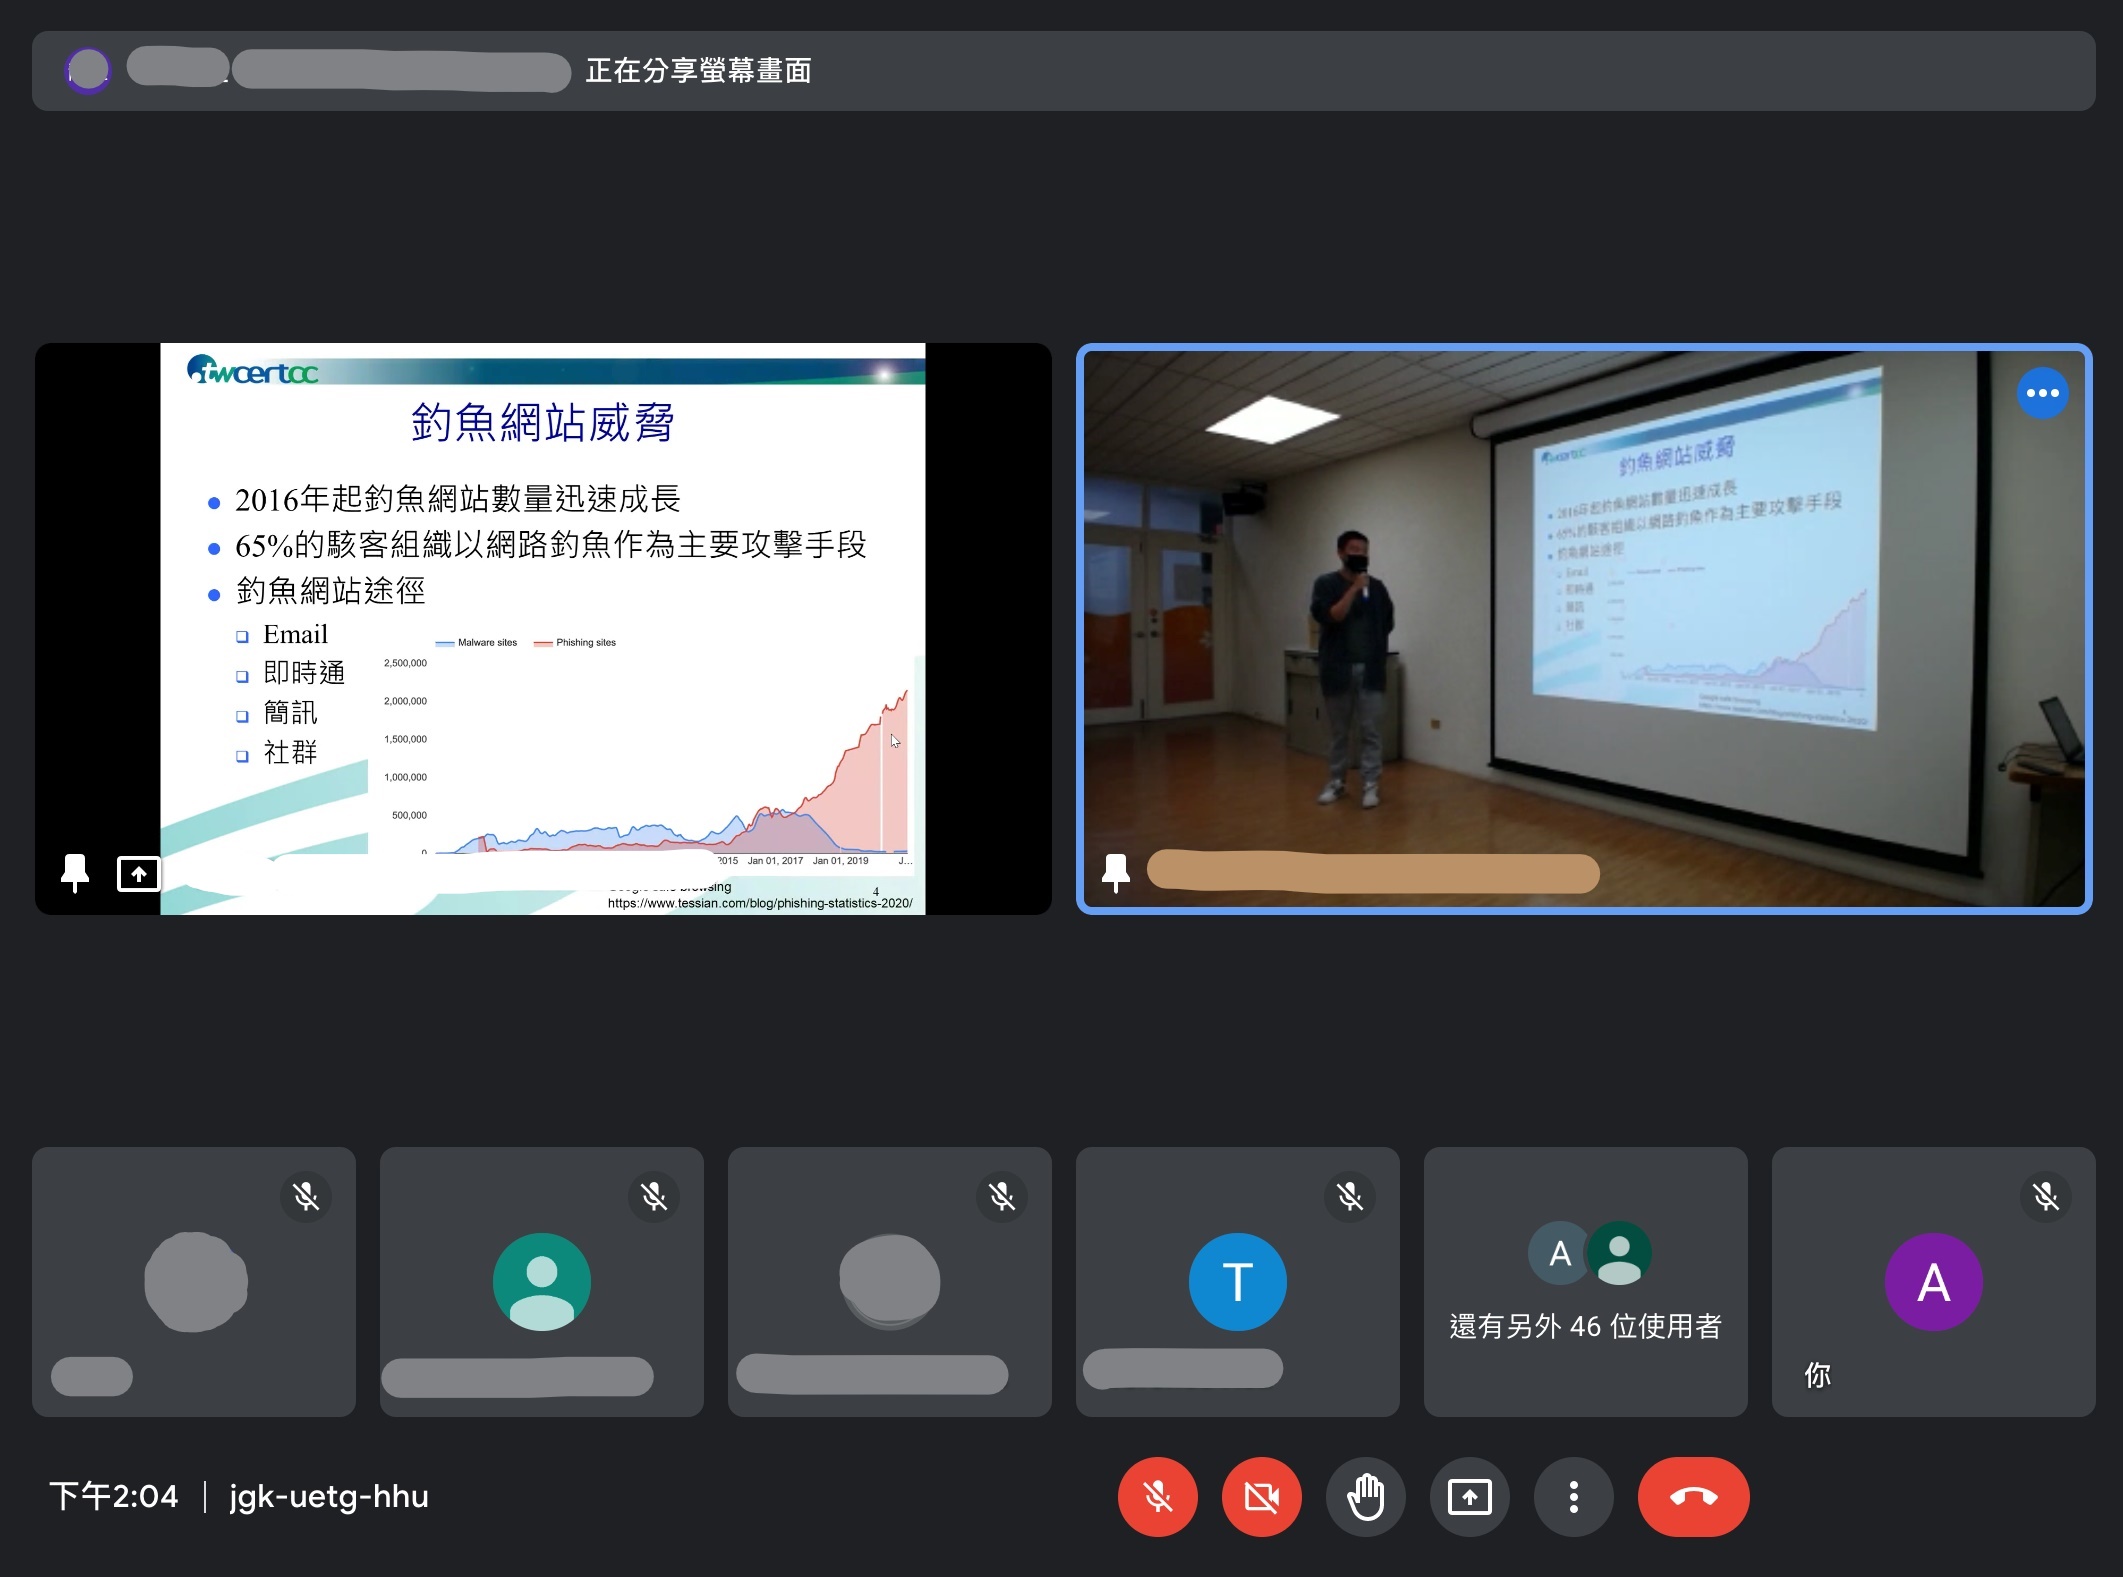Click muted mic icon on teal avatar tile
This screenshot has width=2123, height=1577.
(x=654, y=1196)
